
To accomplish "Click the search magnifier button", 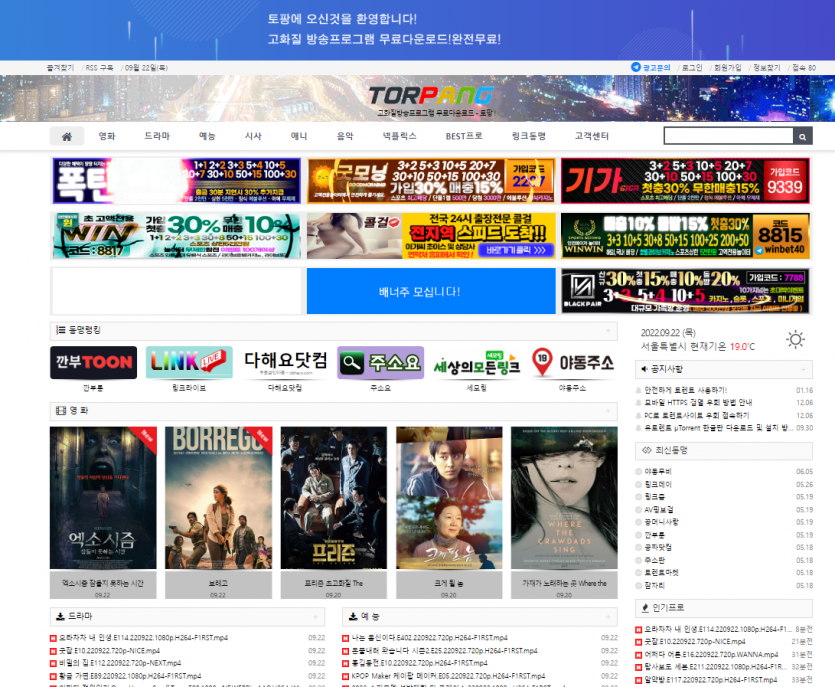I will [802, 136].
